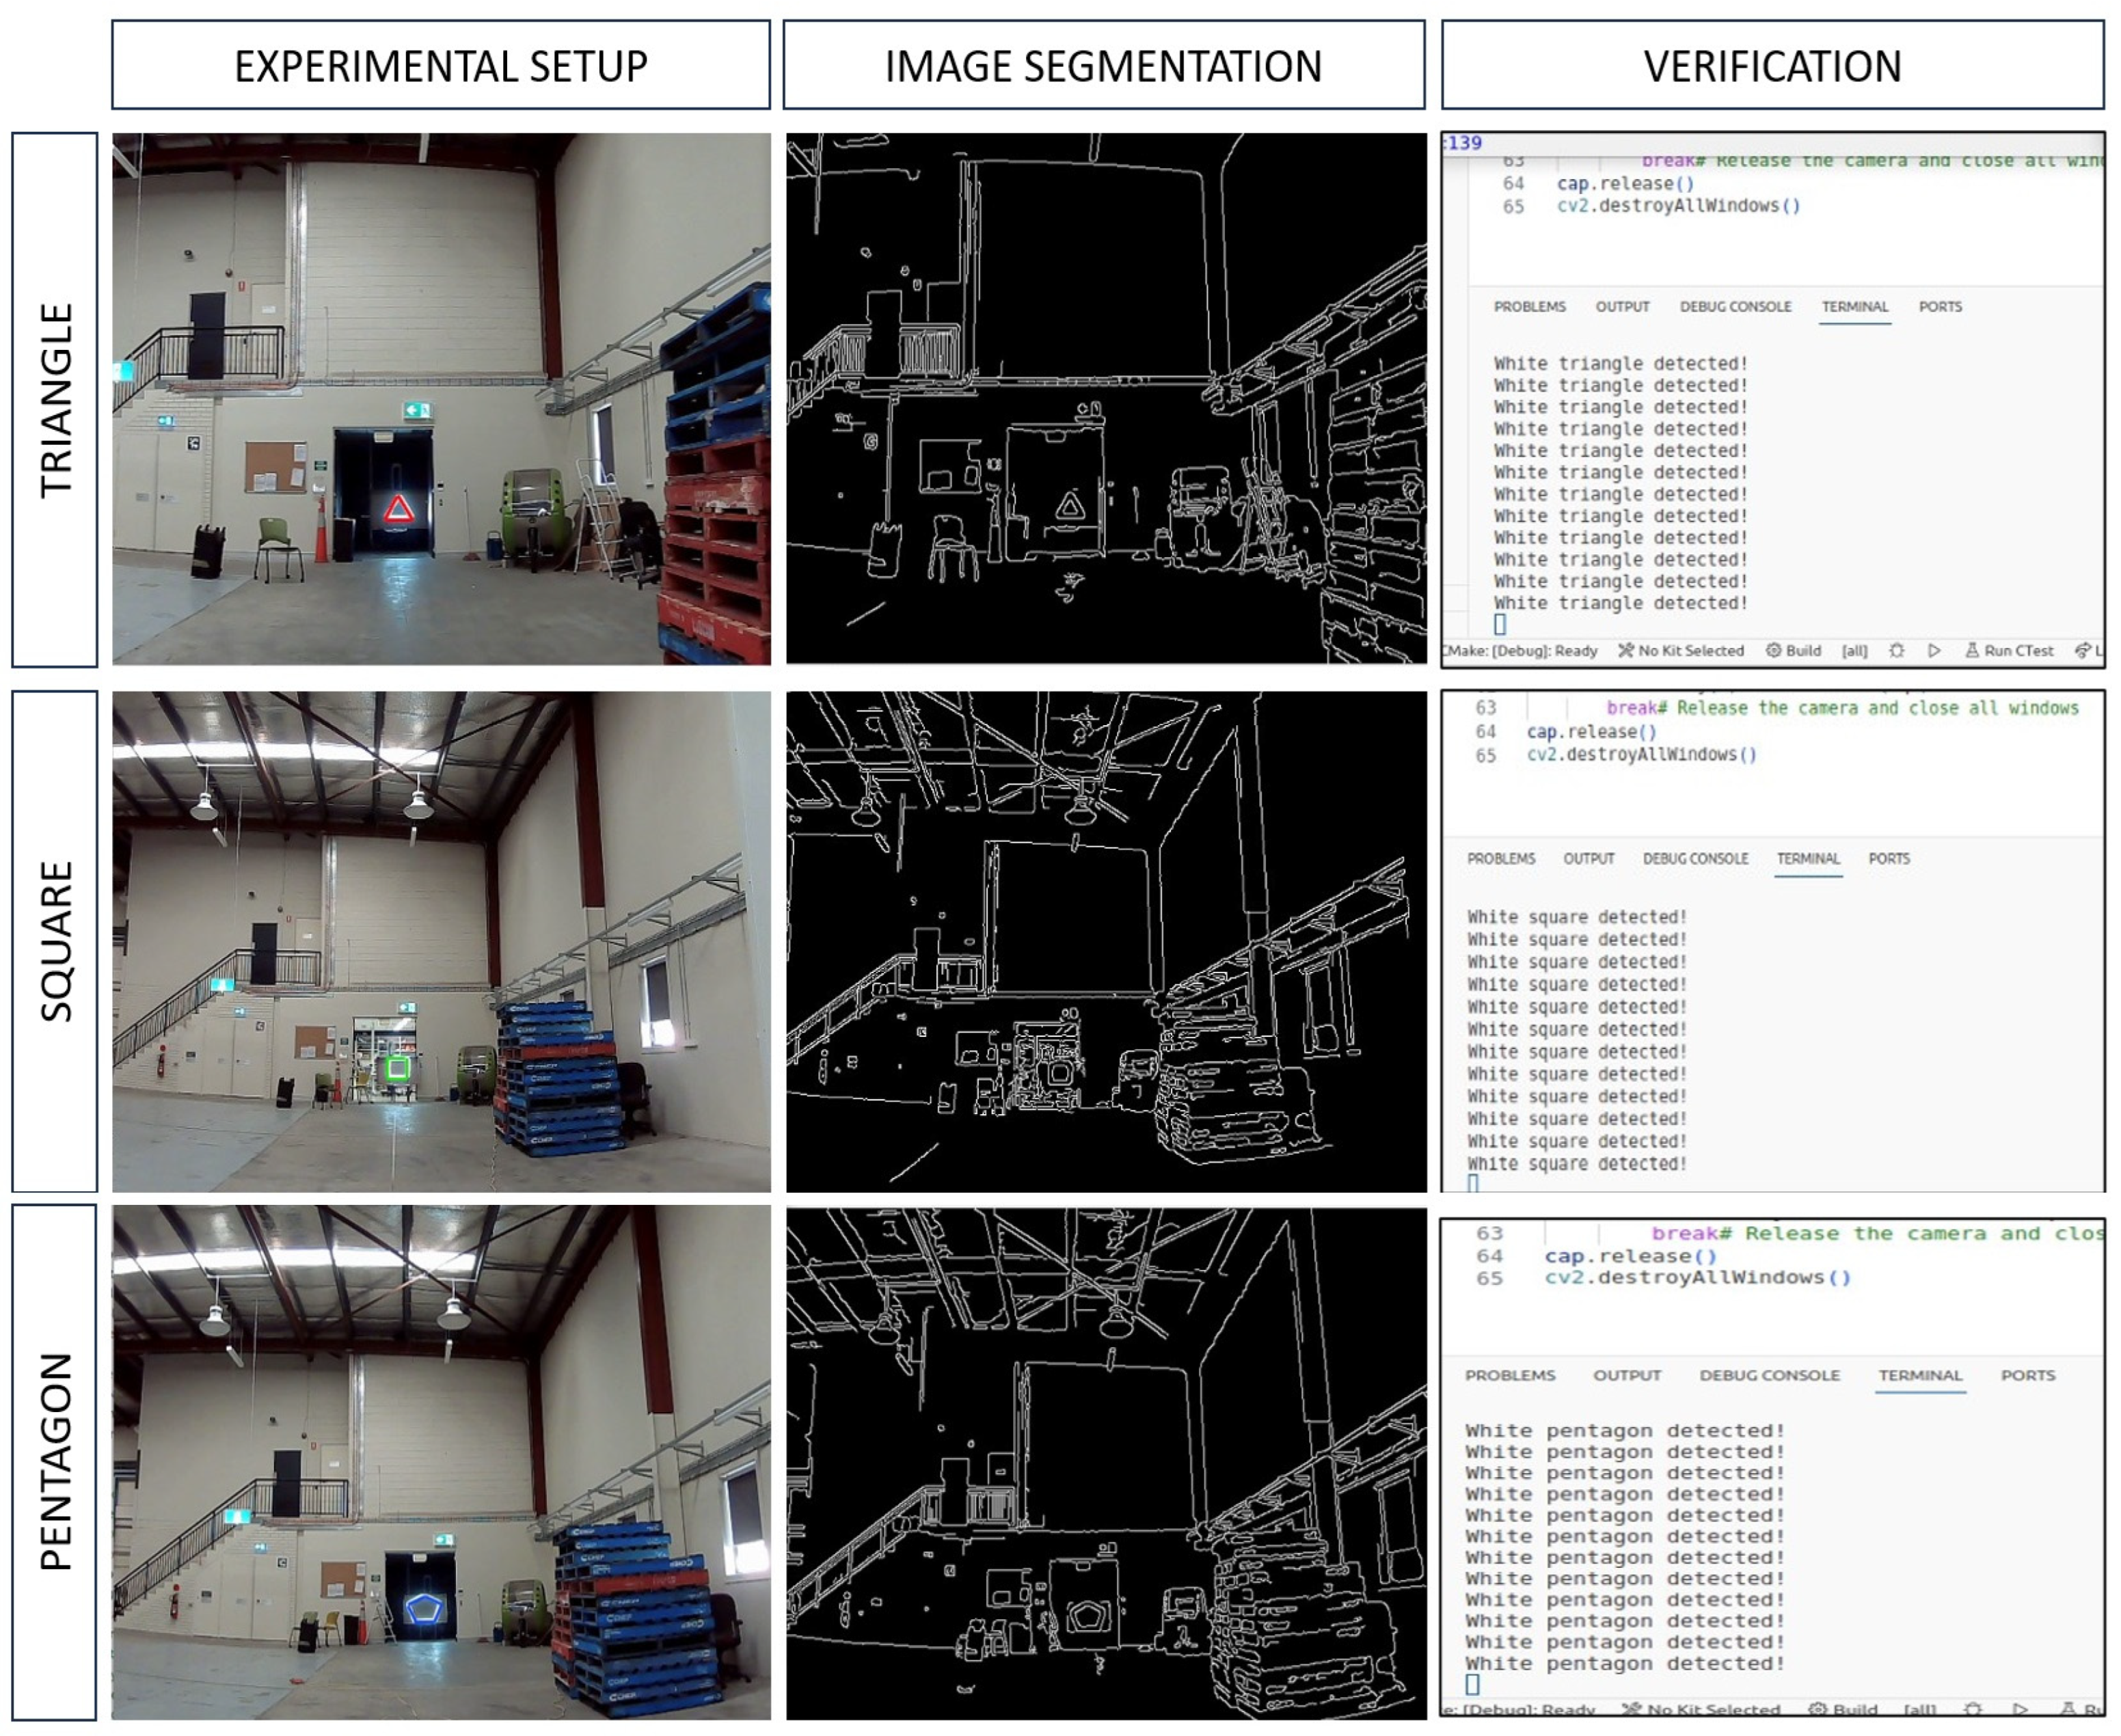Switch to PROBLEMS tab in triangle panel
This screenshot has width=2121, height=1736.
point(1530,307)
